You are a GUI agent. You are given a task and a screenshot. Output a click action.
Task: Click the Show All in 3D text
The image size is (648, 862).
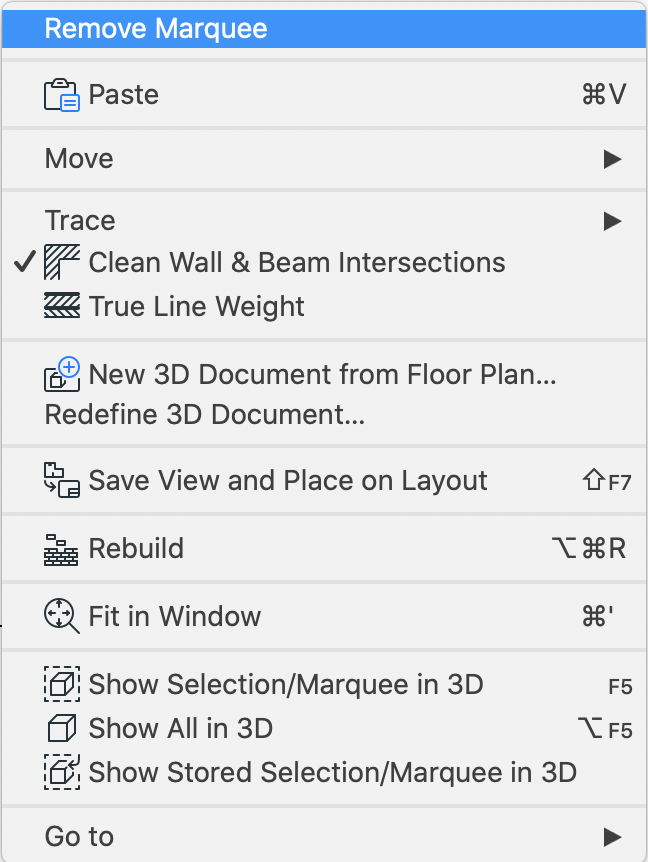coord(181,728)
